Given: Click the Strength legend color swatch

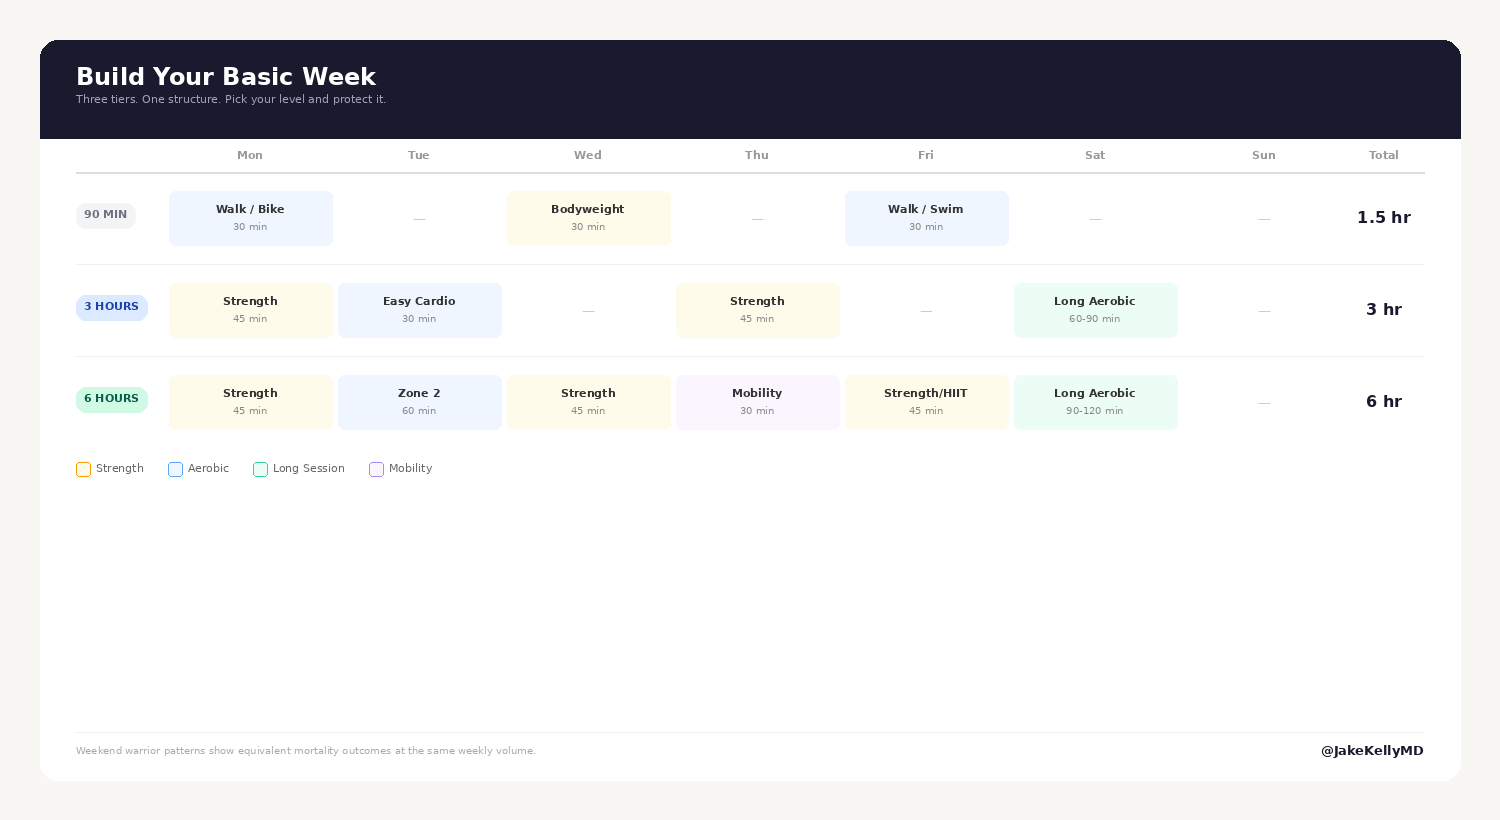Looking at the screenshot, I should coord(83,469).
